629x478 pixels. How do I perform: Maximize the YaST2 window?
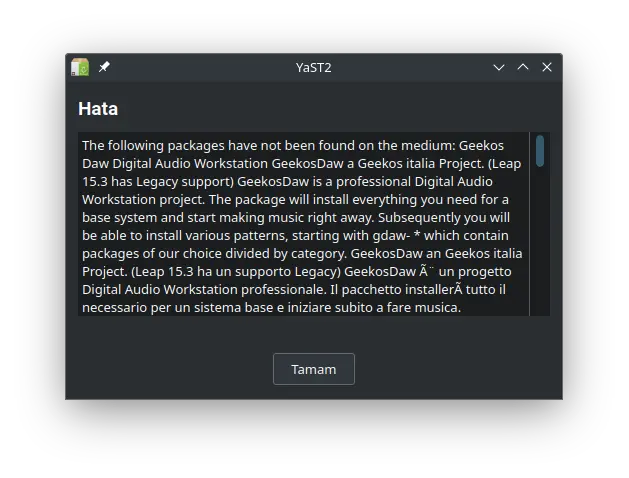pos(523,67)
